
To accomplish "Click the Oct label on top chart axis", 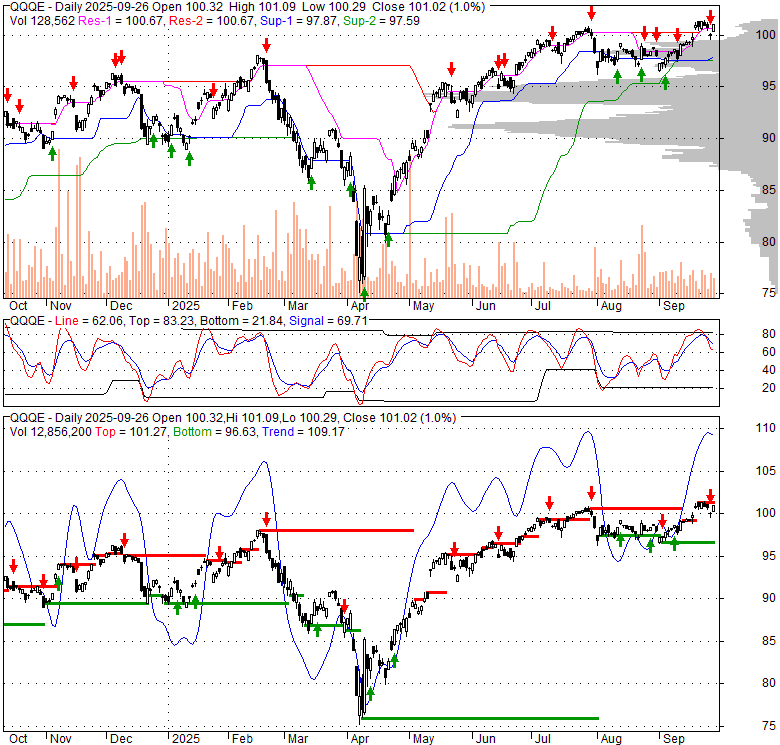I will click(18, 306).
